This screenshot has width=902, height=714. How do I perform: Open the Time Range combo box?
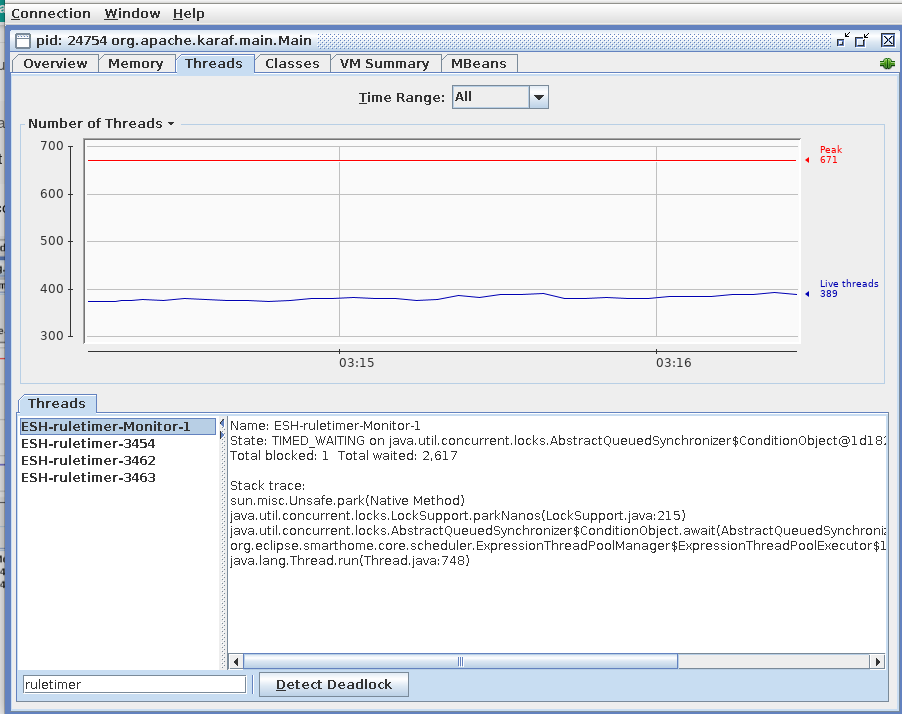coord(538,97)
